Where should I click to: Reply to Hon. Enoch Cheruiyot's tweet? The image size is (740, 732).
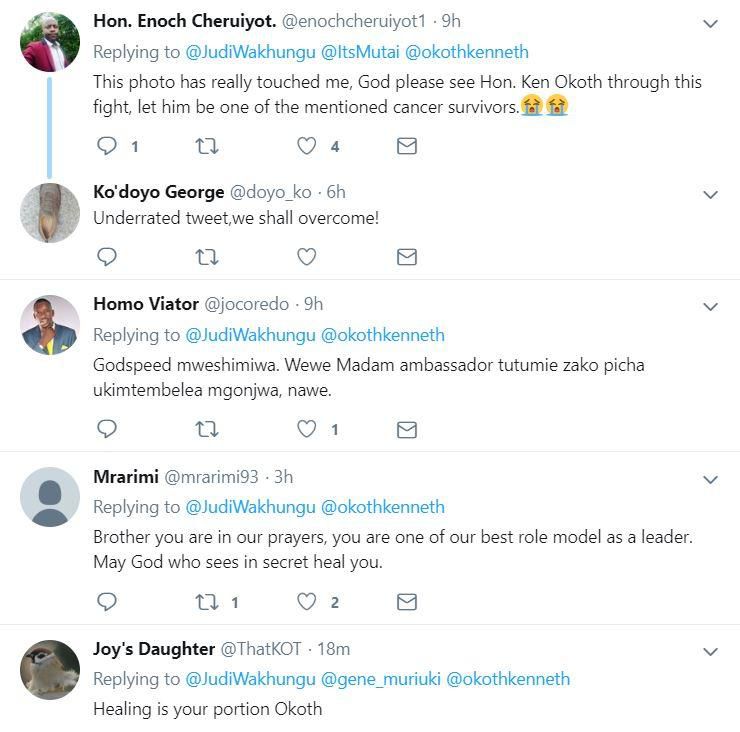point(107,146)
